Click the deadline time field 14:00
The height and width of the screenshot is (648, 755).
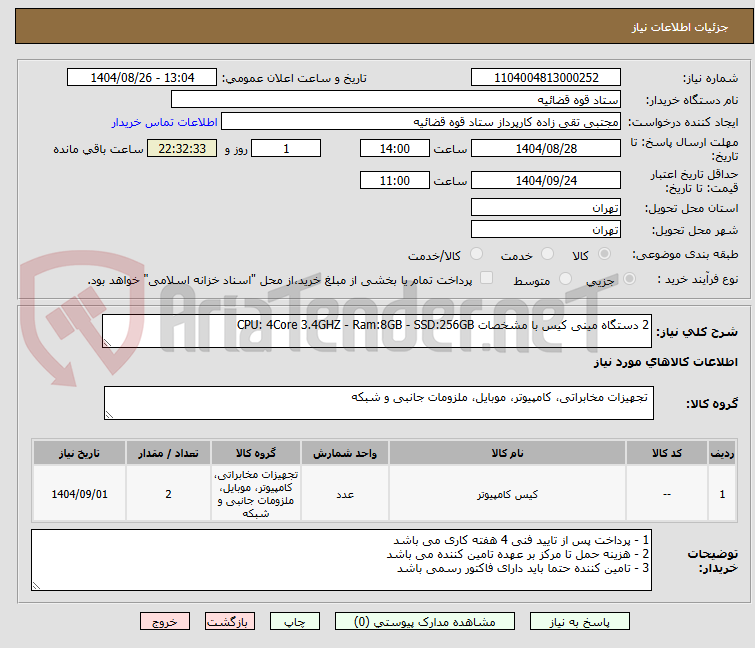(x=395, y=148)
